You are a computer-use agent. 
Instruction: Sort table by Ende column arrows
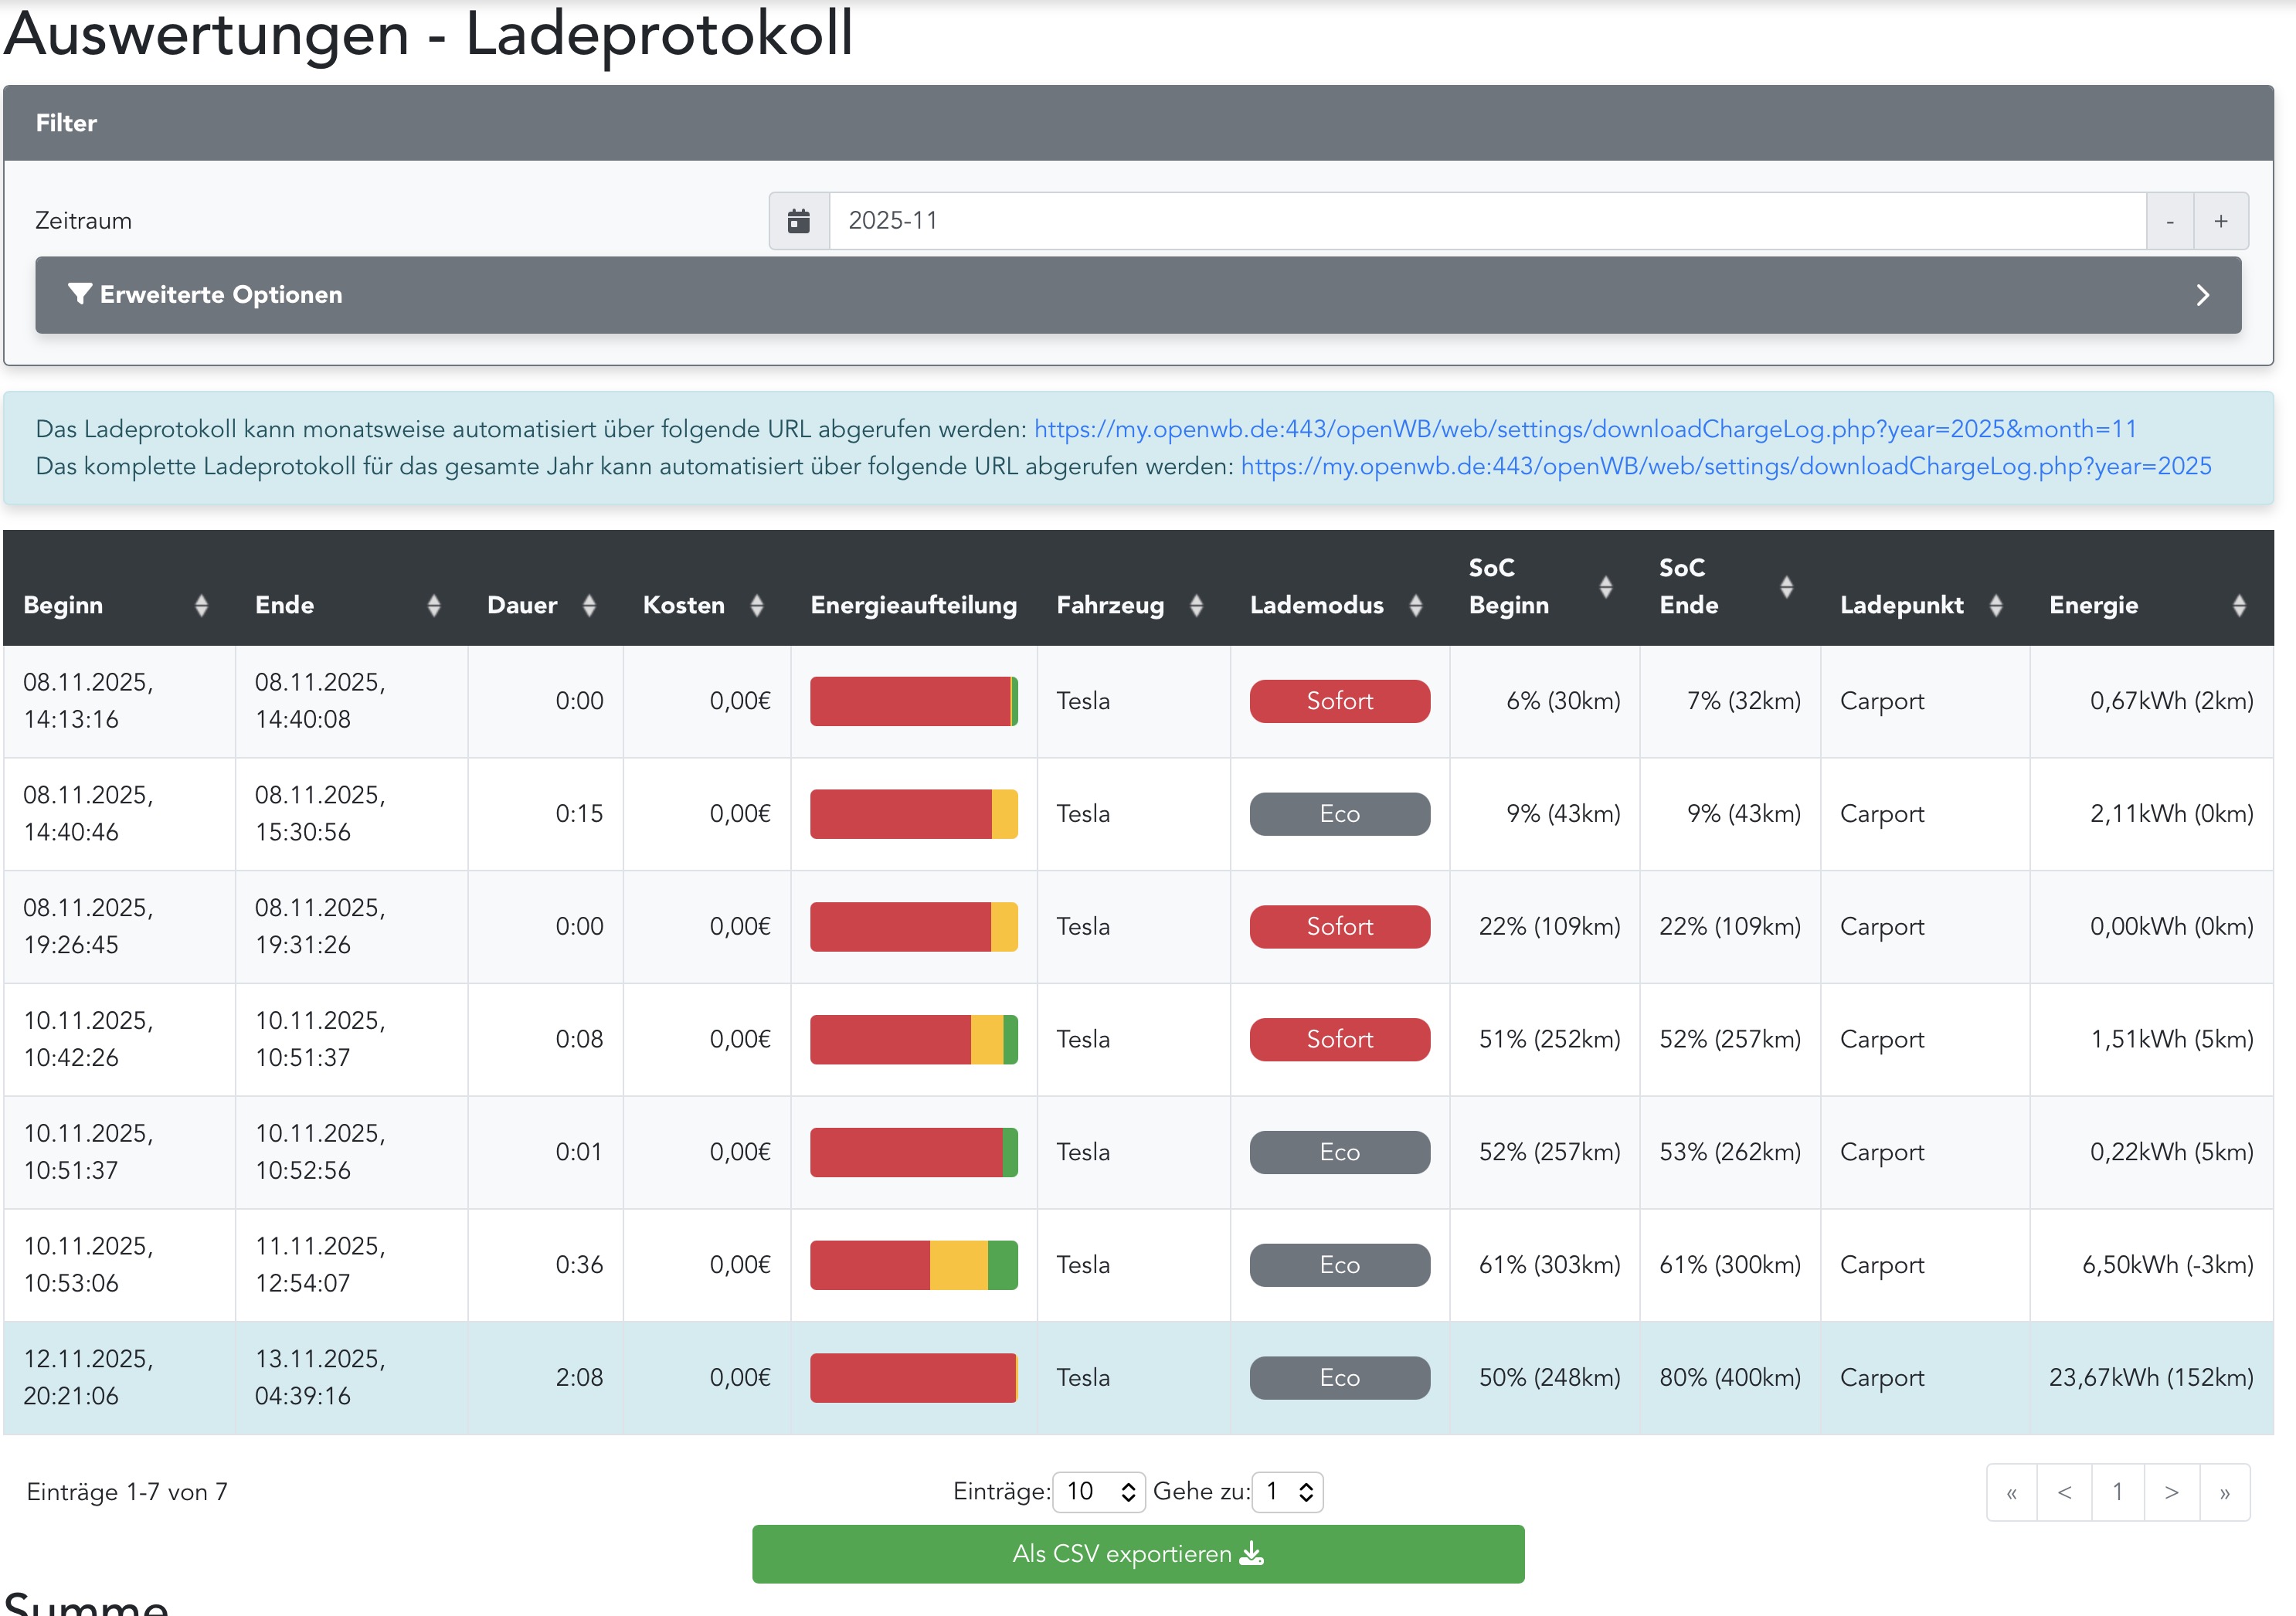(x=433, y=605)
